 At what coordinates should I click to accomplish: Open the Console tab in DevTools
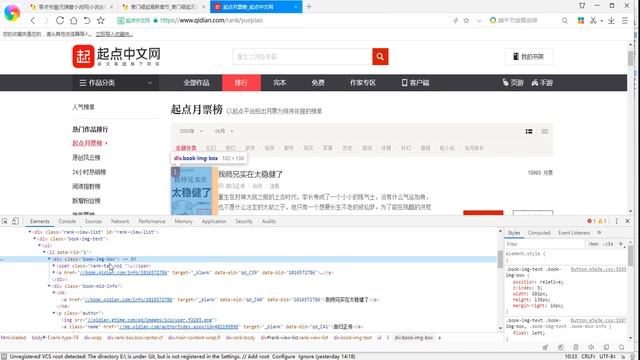(x=67, y=221)
